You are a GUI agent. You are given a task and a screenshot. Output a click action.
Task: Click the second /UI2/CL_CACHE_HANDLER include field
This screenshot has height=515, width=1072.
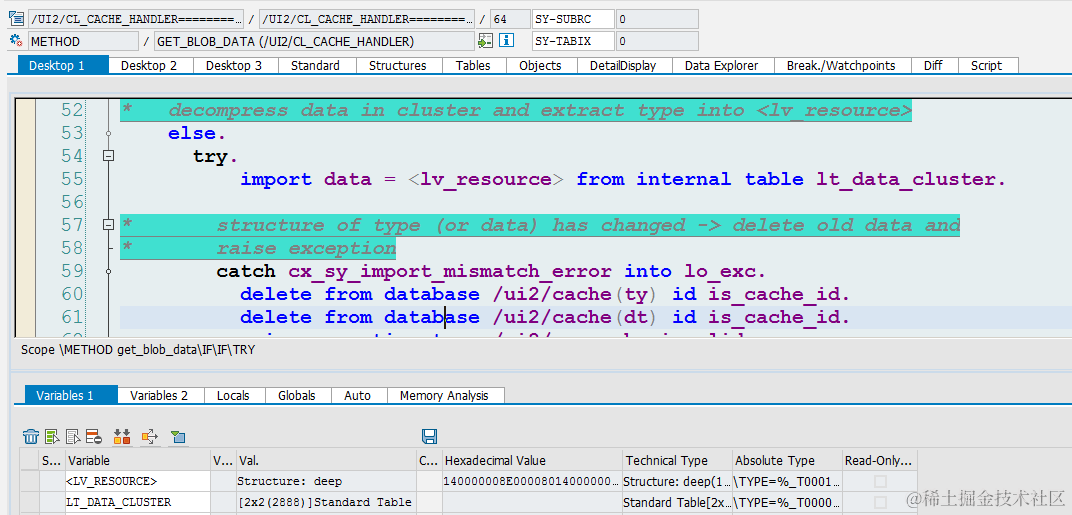pyautogui.click(x=367, y=18)
